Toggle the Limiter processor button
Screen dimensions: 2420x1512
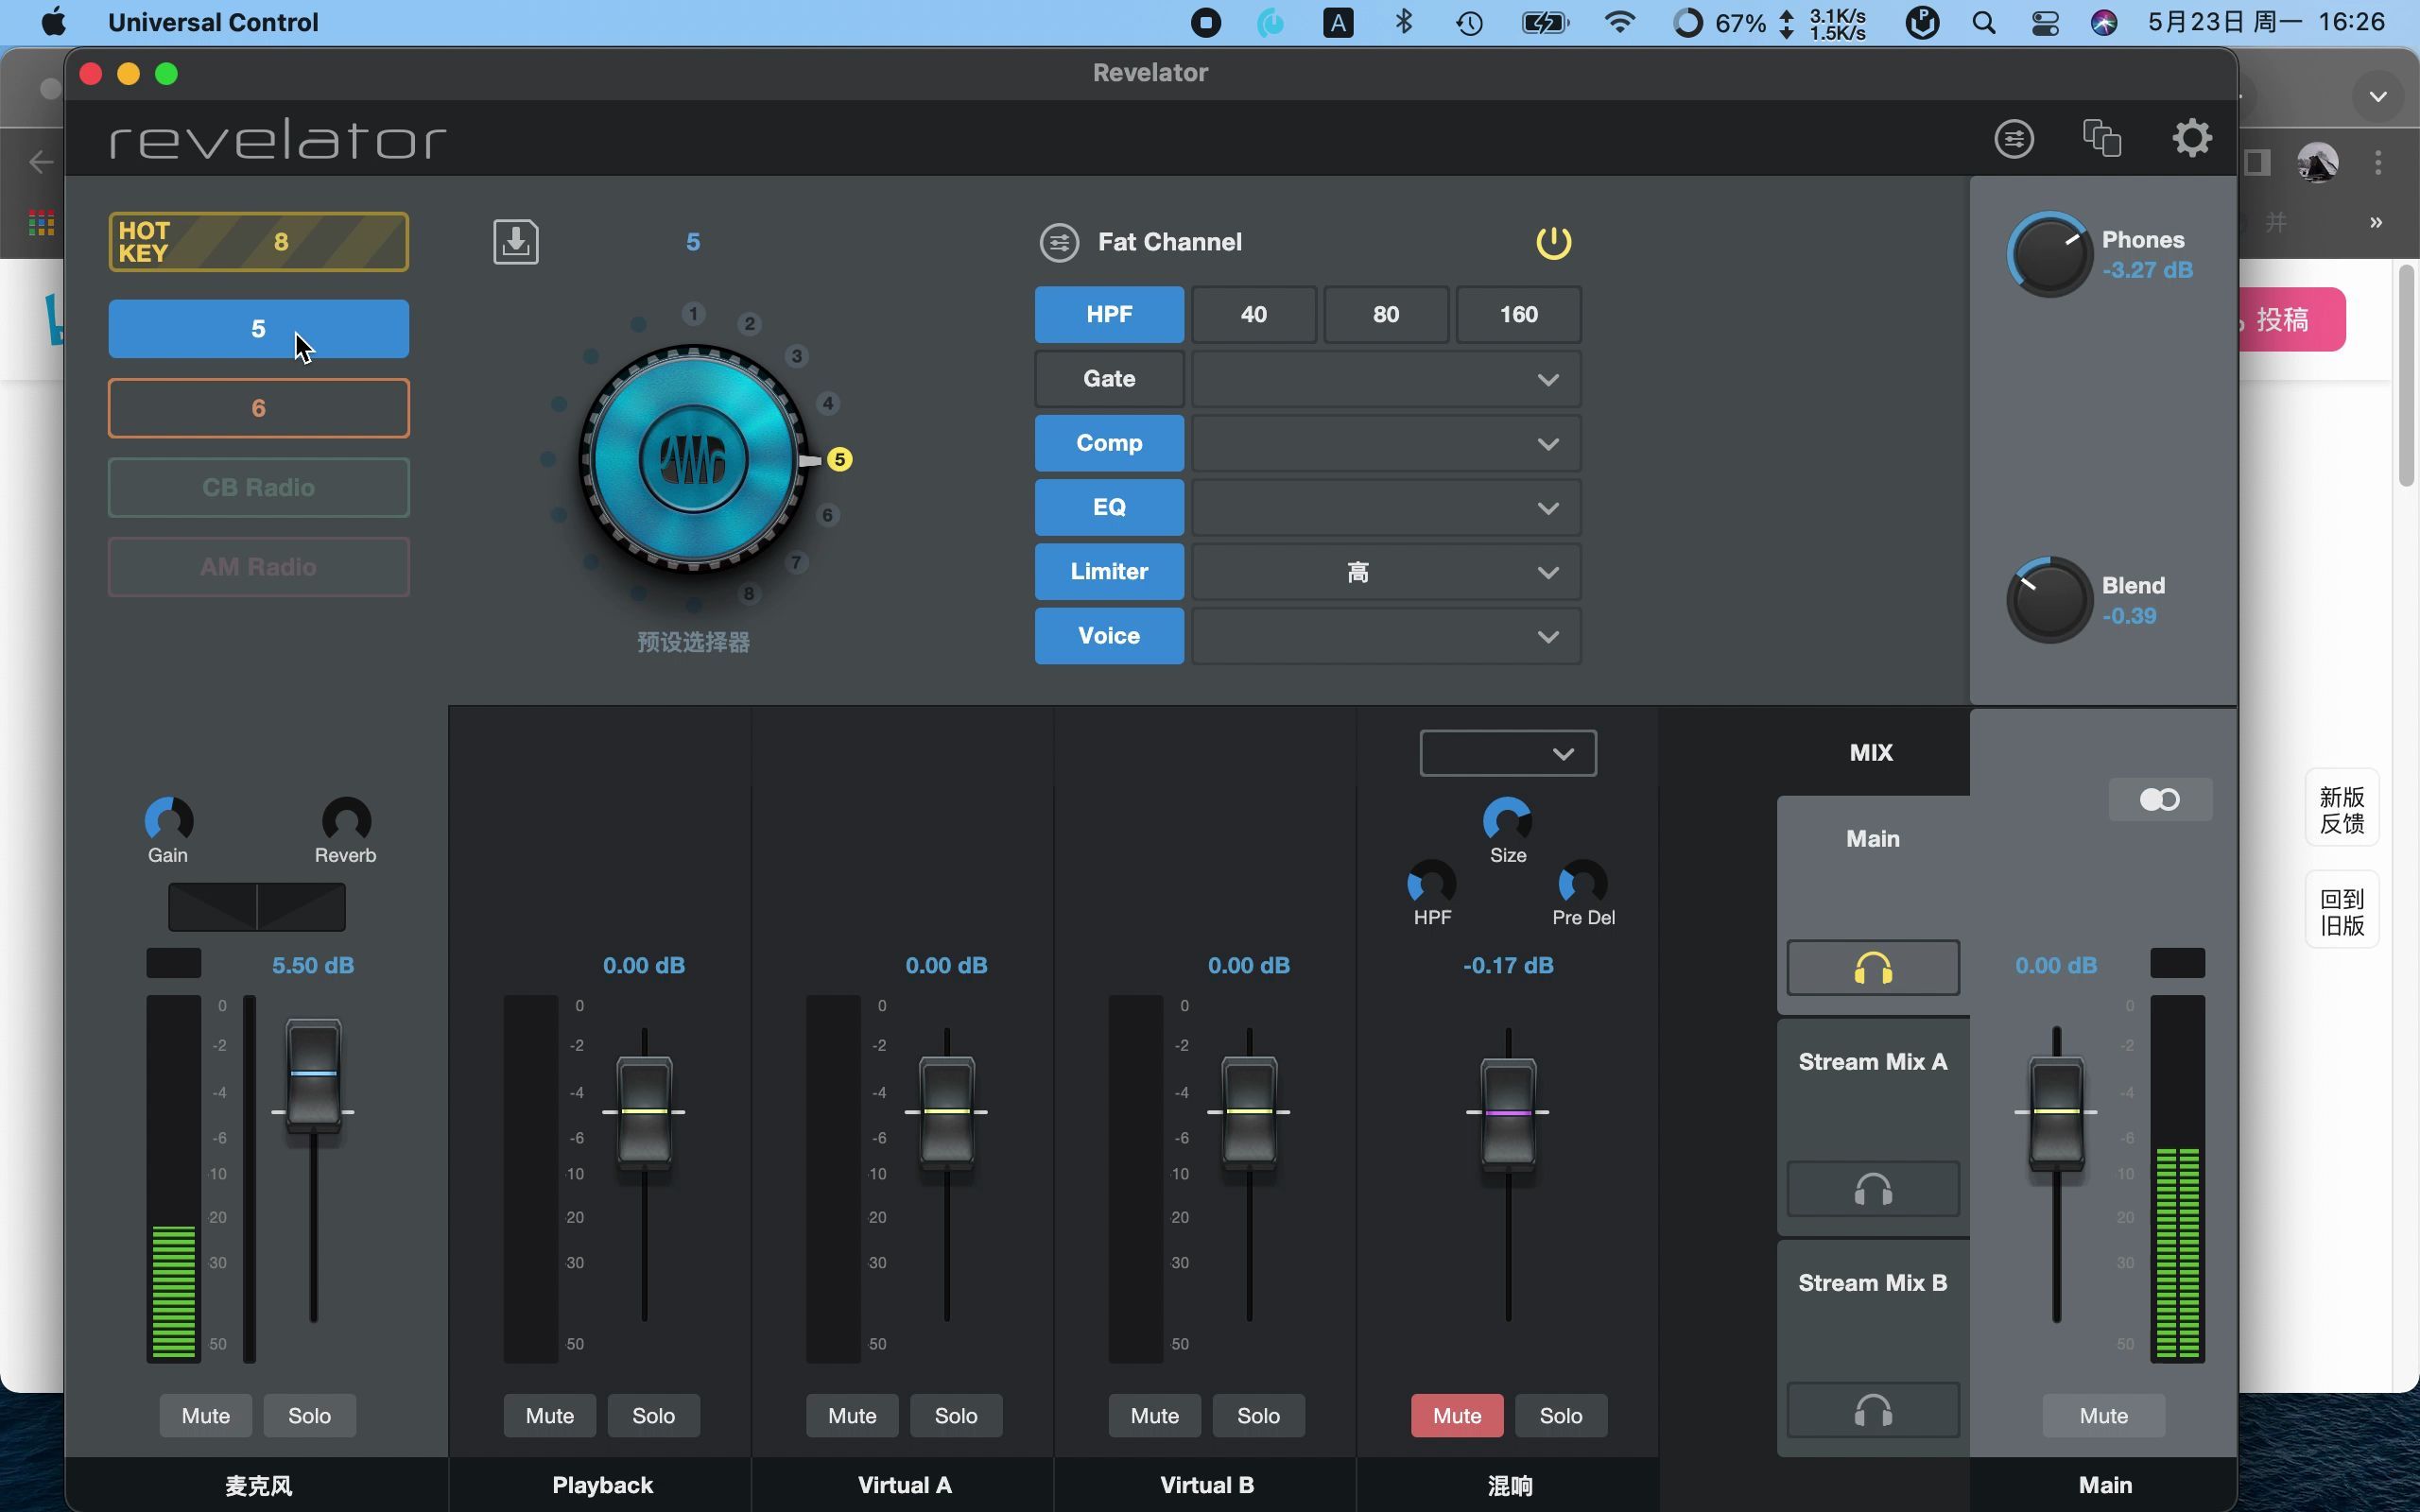coord(1109,571)
